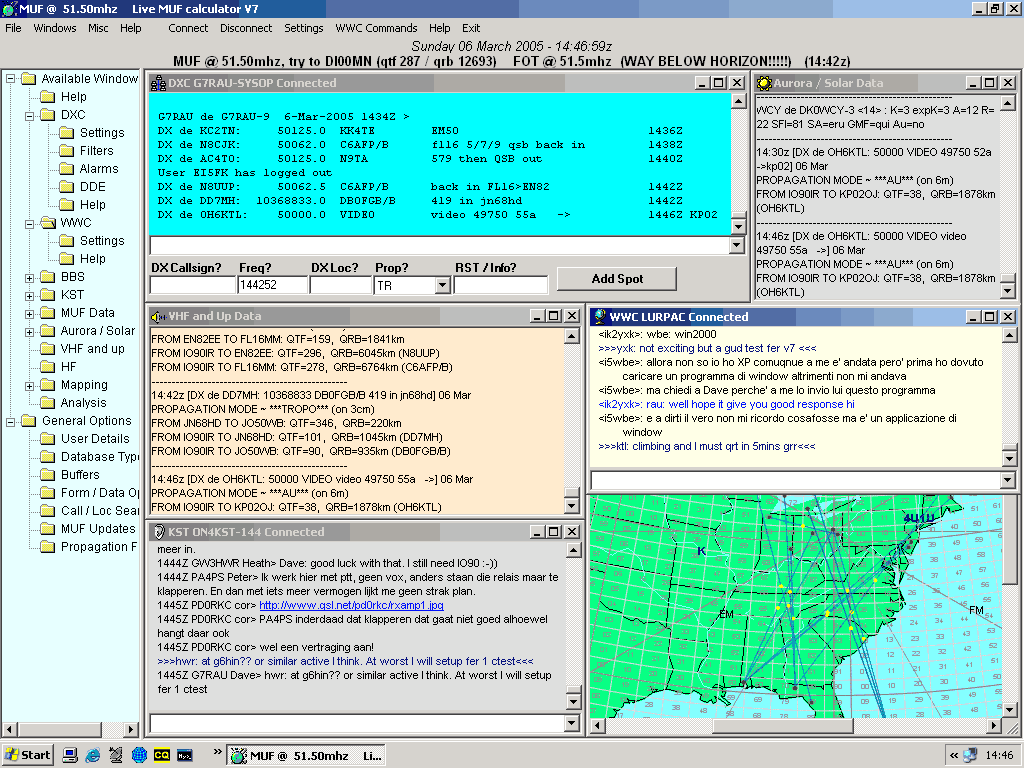The width and height of the screenshot is (1024, 768).
Task: Click the Add Spot button
Action: [617, 279]
